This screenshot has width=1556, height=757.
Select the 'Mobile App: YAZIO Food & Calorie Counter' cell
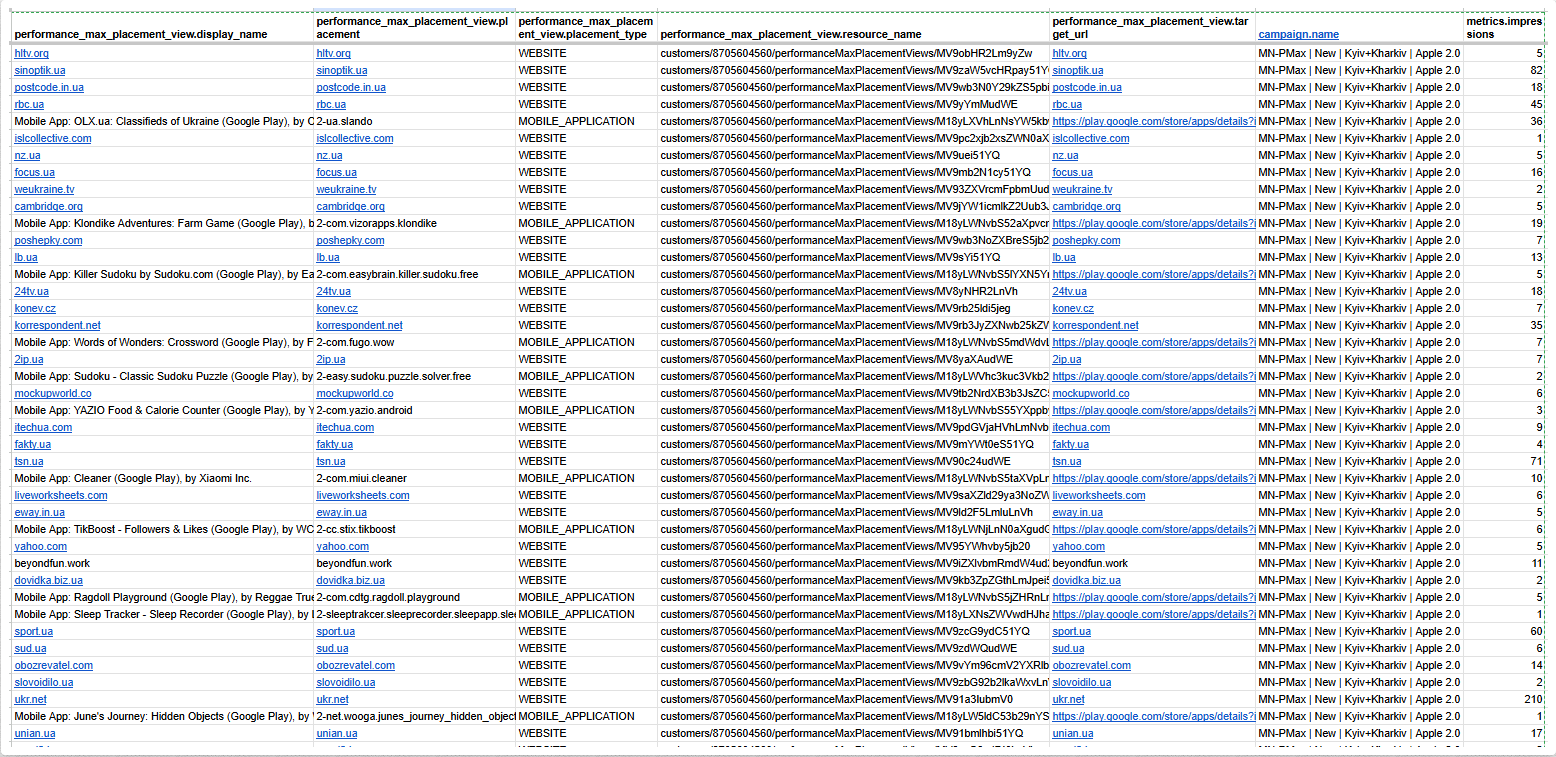click(x=162, y=410)
